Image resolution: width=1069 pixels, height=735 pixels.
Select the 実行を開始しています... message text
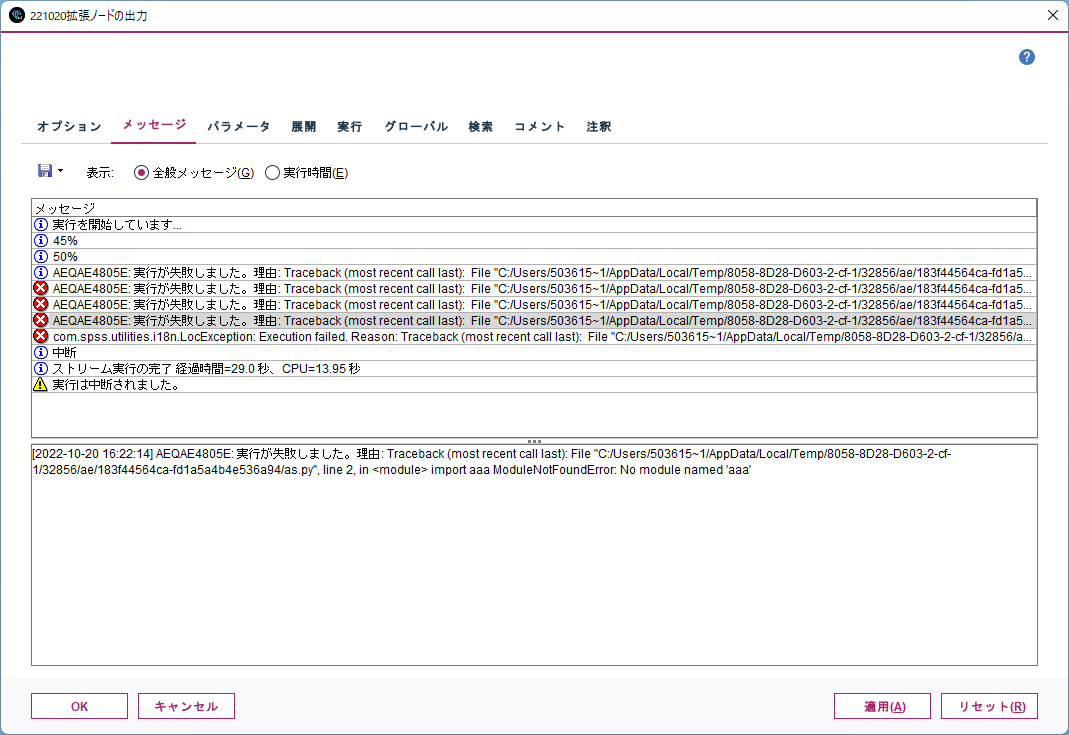point(117,224)
